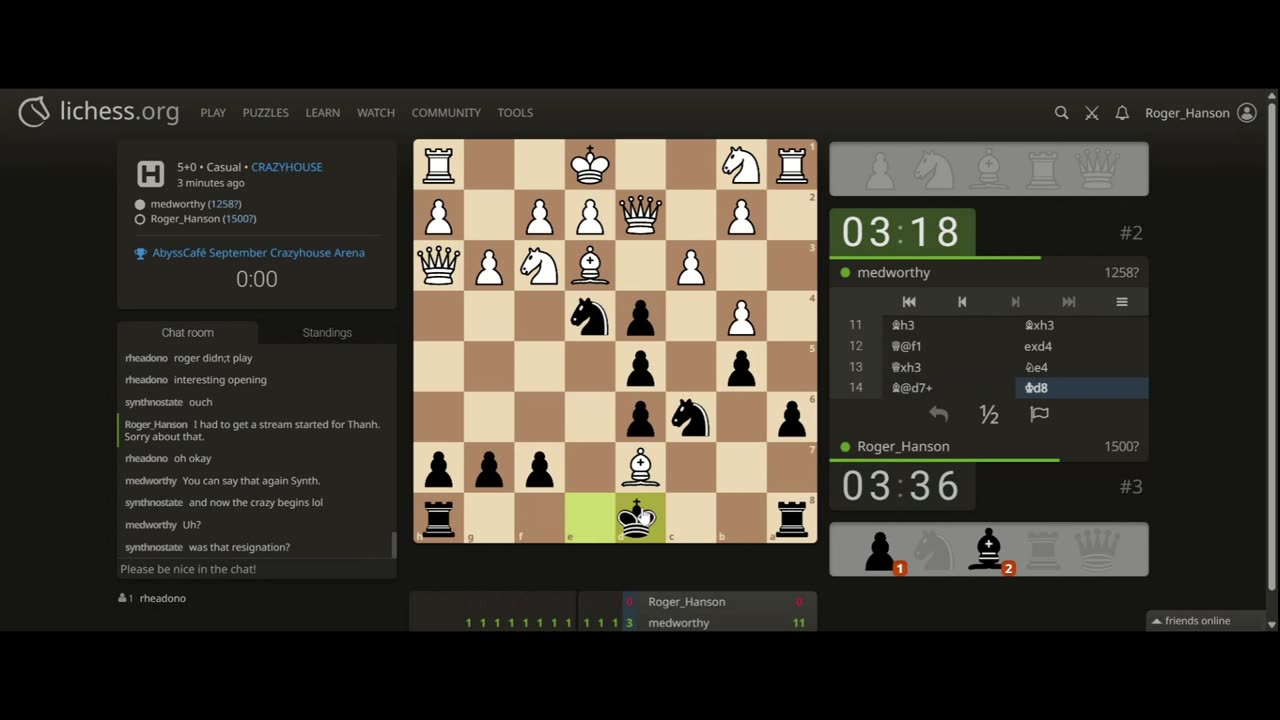Open AbyssCafé September Crazyhouse Arena link

click(258, 253)
